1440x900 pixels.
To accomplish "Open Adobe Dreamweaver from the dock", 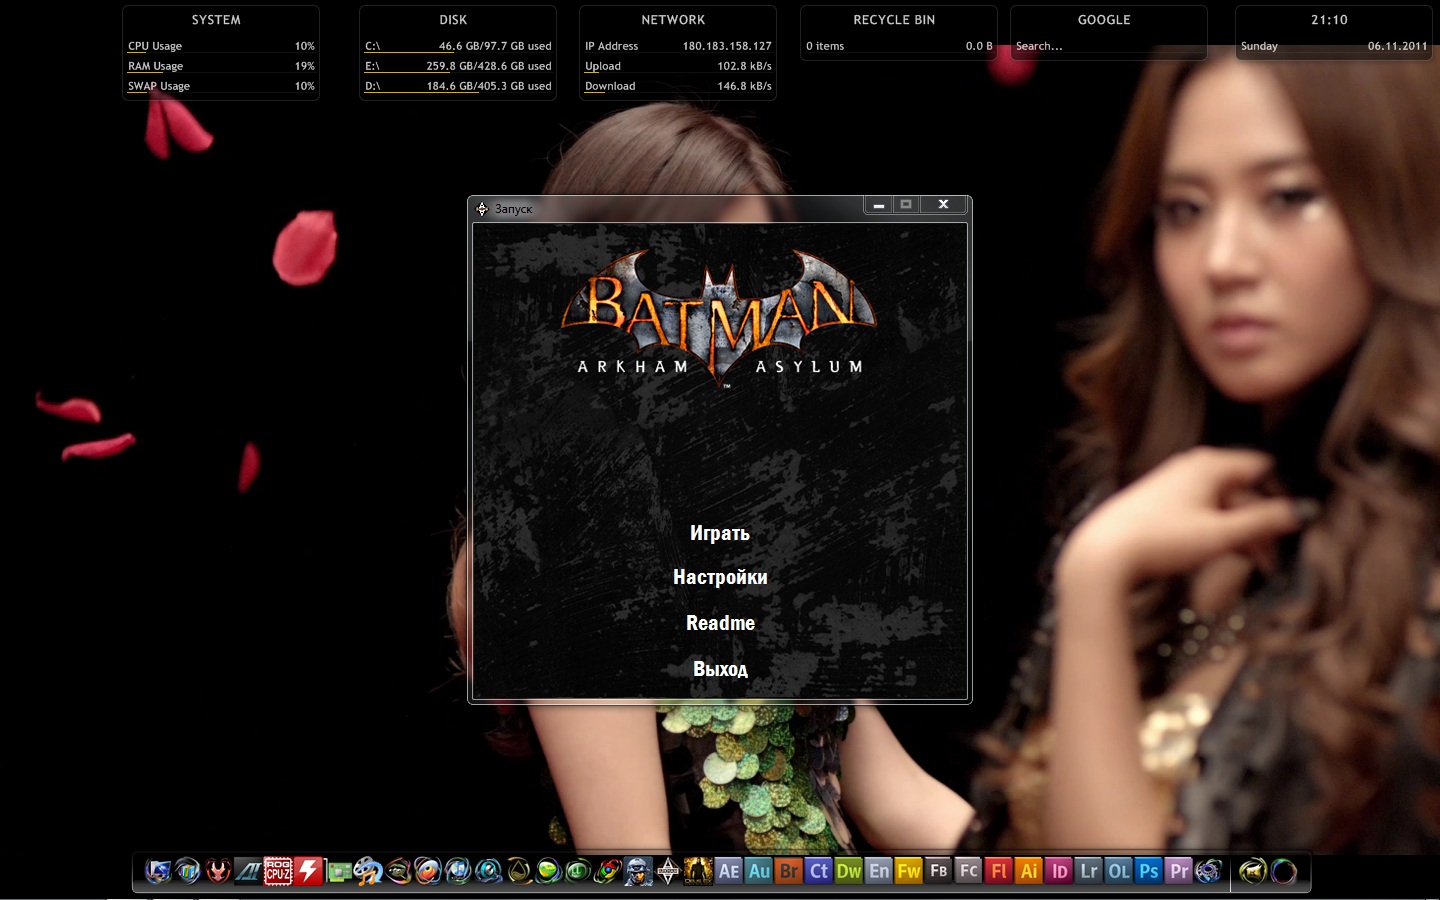I will tap(849, 871).
